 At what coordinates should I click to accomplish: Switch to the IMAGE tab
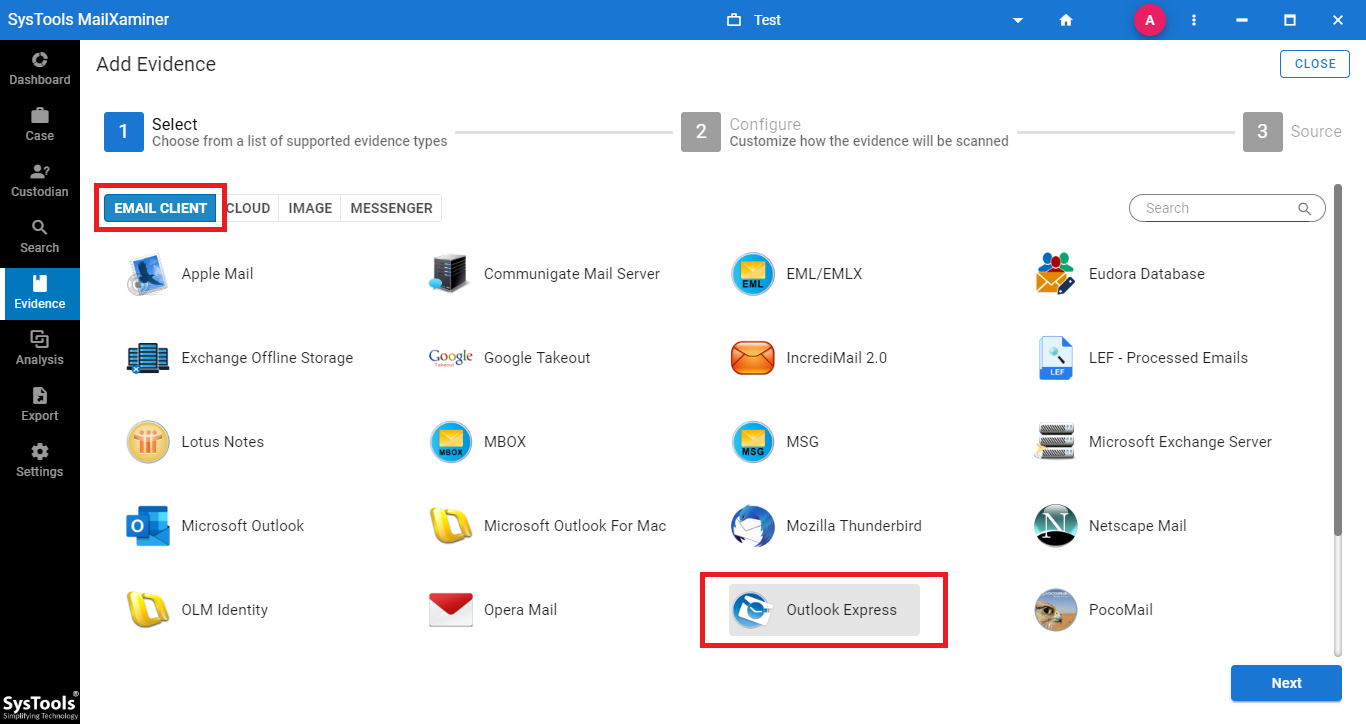310,208
